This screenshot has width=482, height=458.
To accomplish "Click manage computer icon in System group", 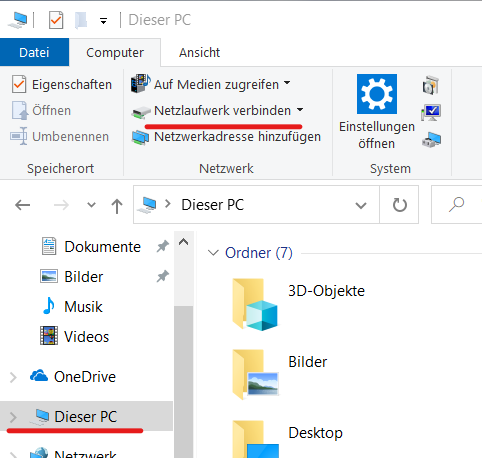I will pyautogui.click(x=431, y=139).
